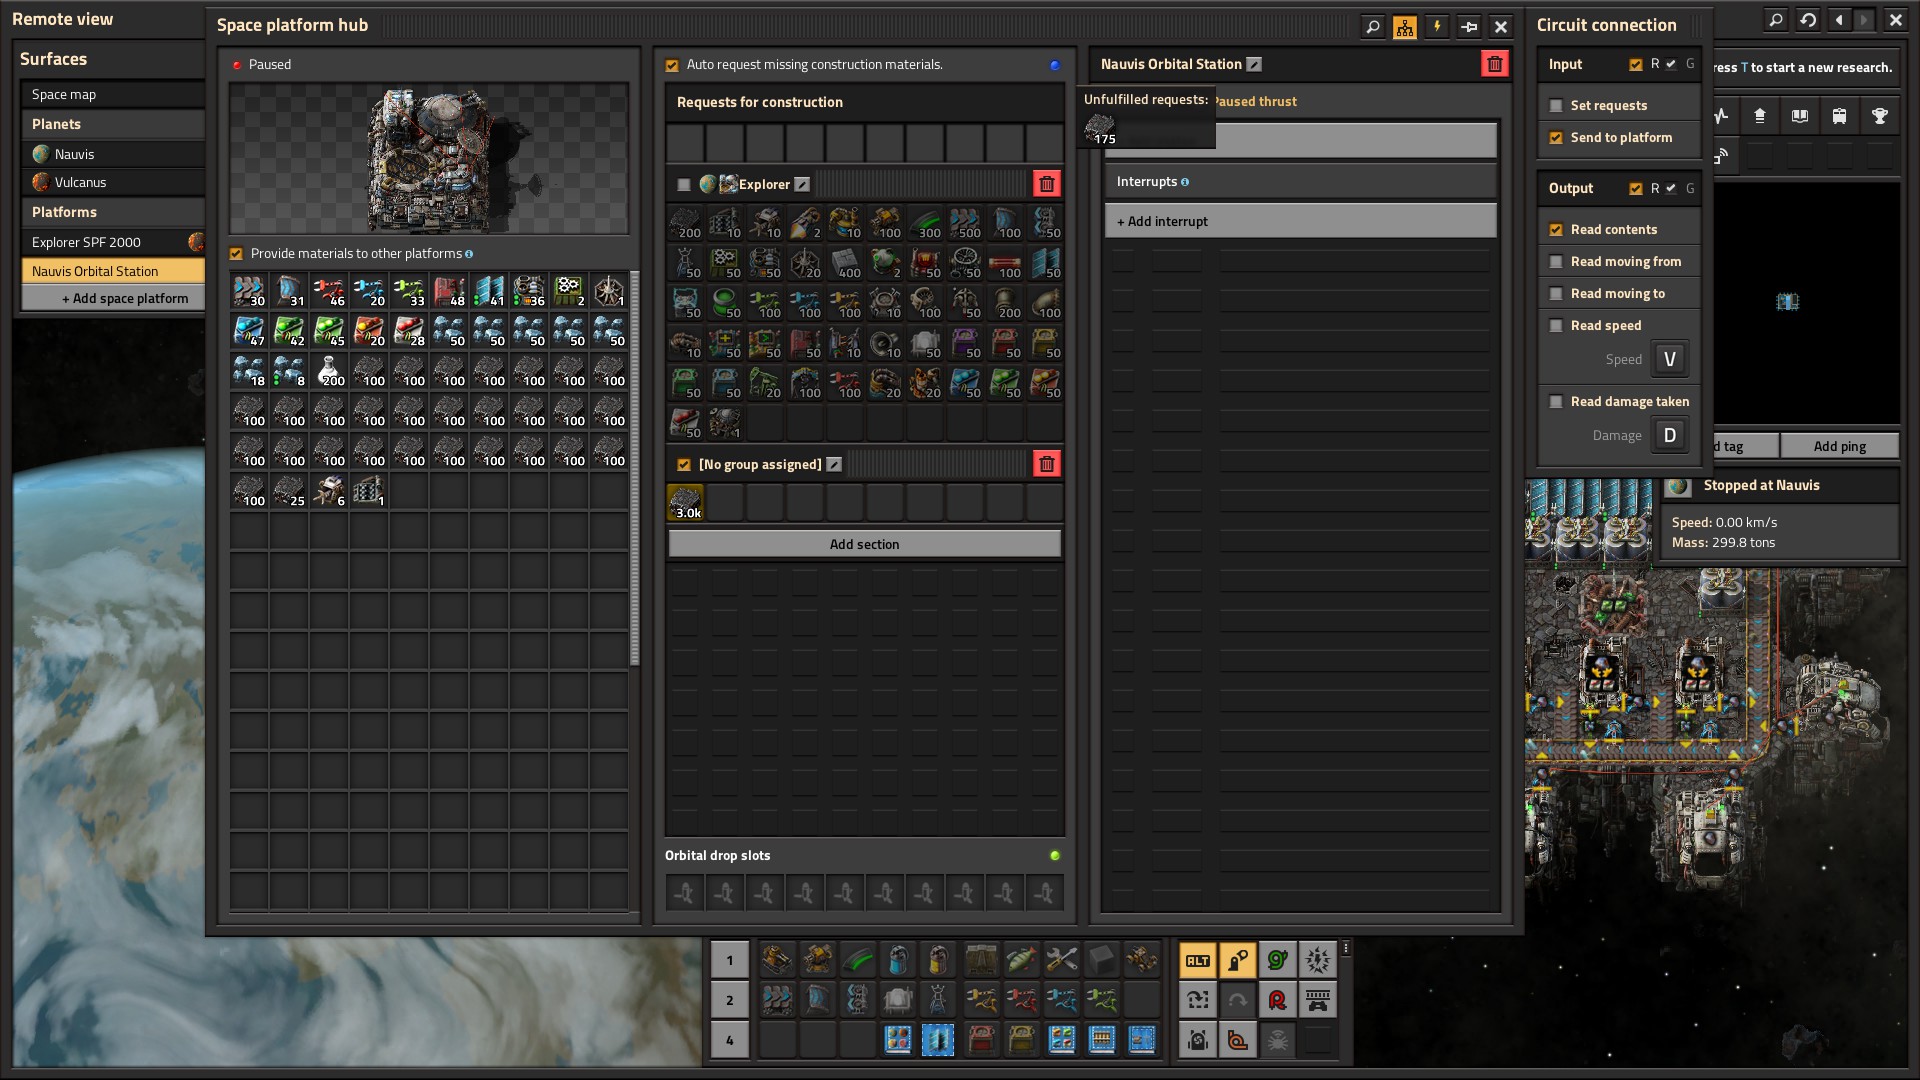
Task: Uncheck the No group assigned section checkbox
Action: [684, 465]
